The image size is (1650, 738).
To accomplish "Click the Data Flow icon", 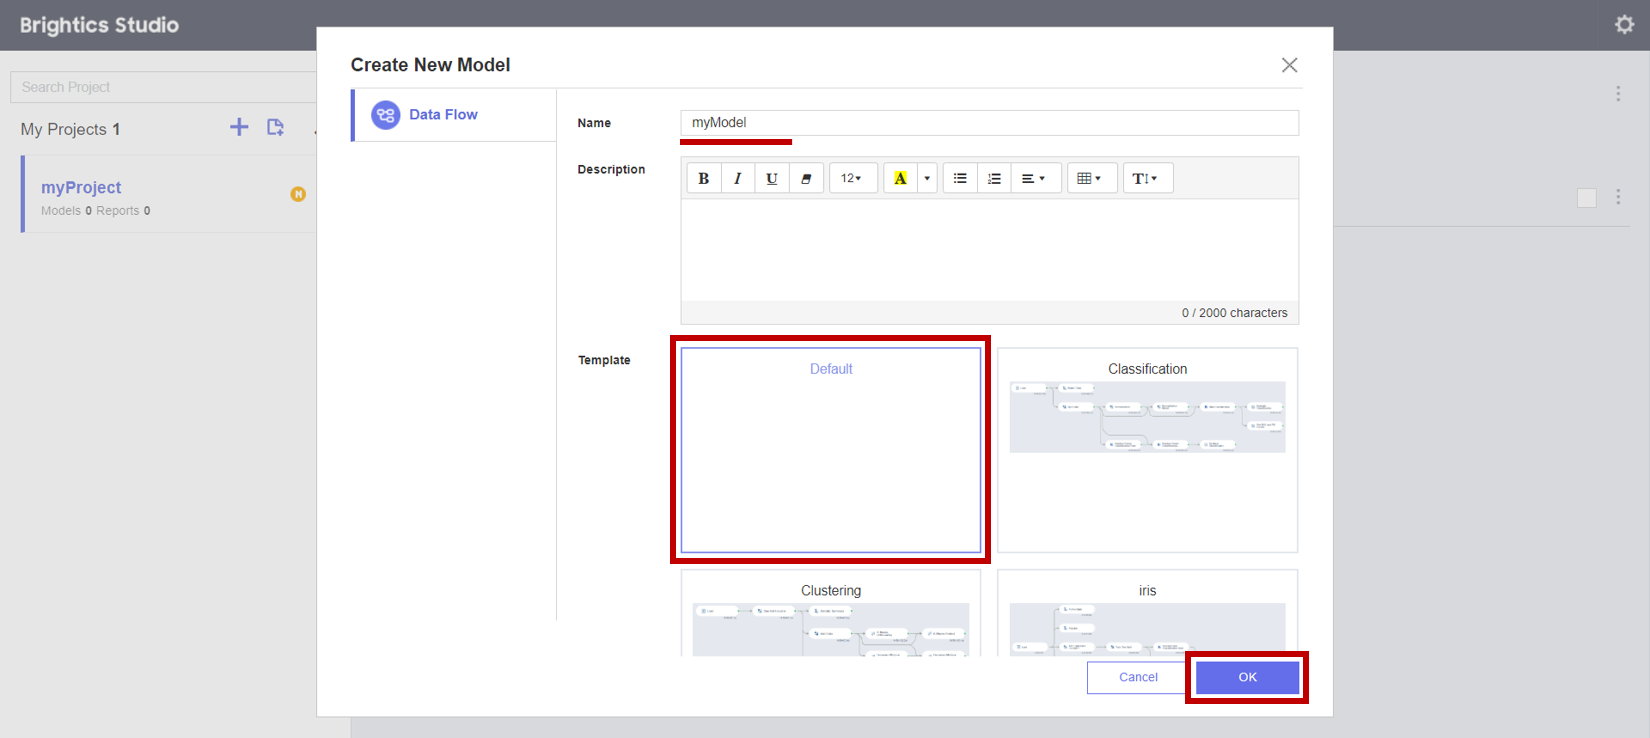I will pyautogui.click(x=385, y=115).
